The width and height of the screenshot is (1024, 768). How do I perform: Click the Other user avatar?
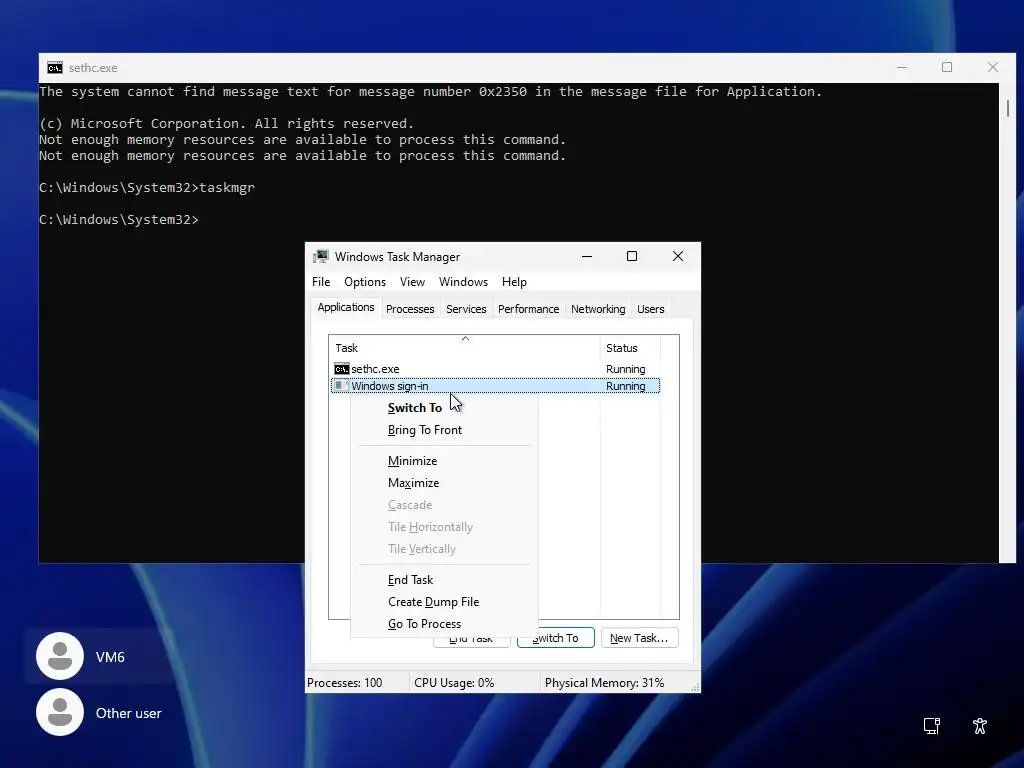60,712
